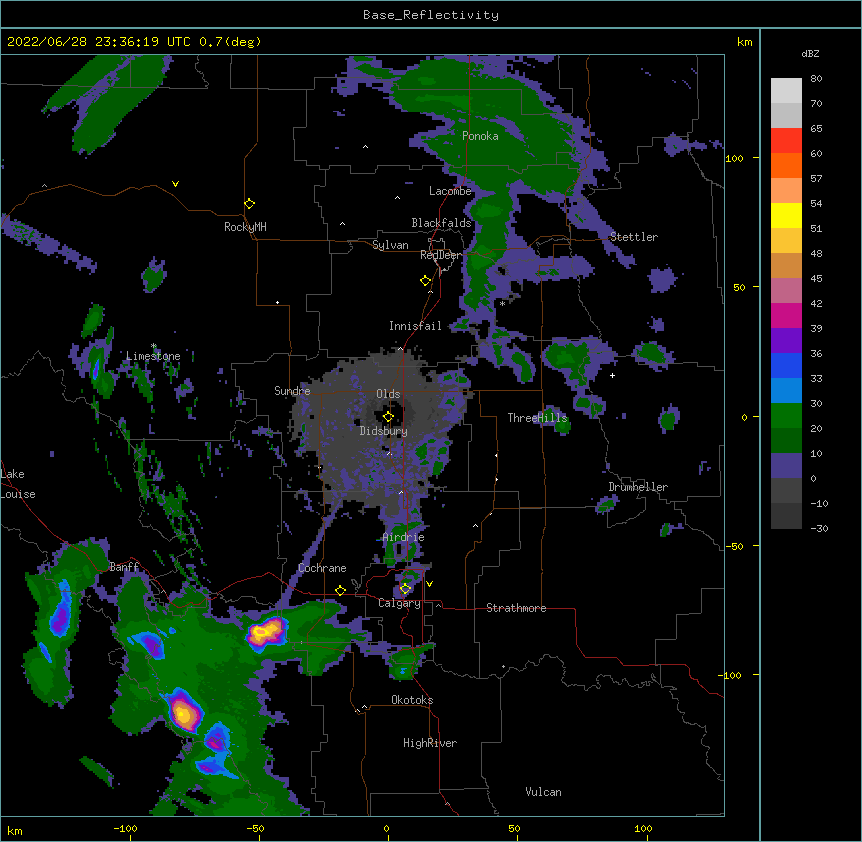Click the Ponoka city label
The width and height of the screenshot is (862, 842).
coord(480,136)
